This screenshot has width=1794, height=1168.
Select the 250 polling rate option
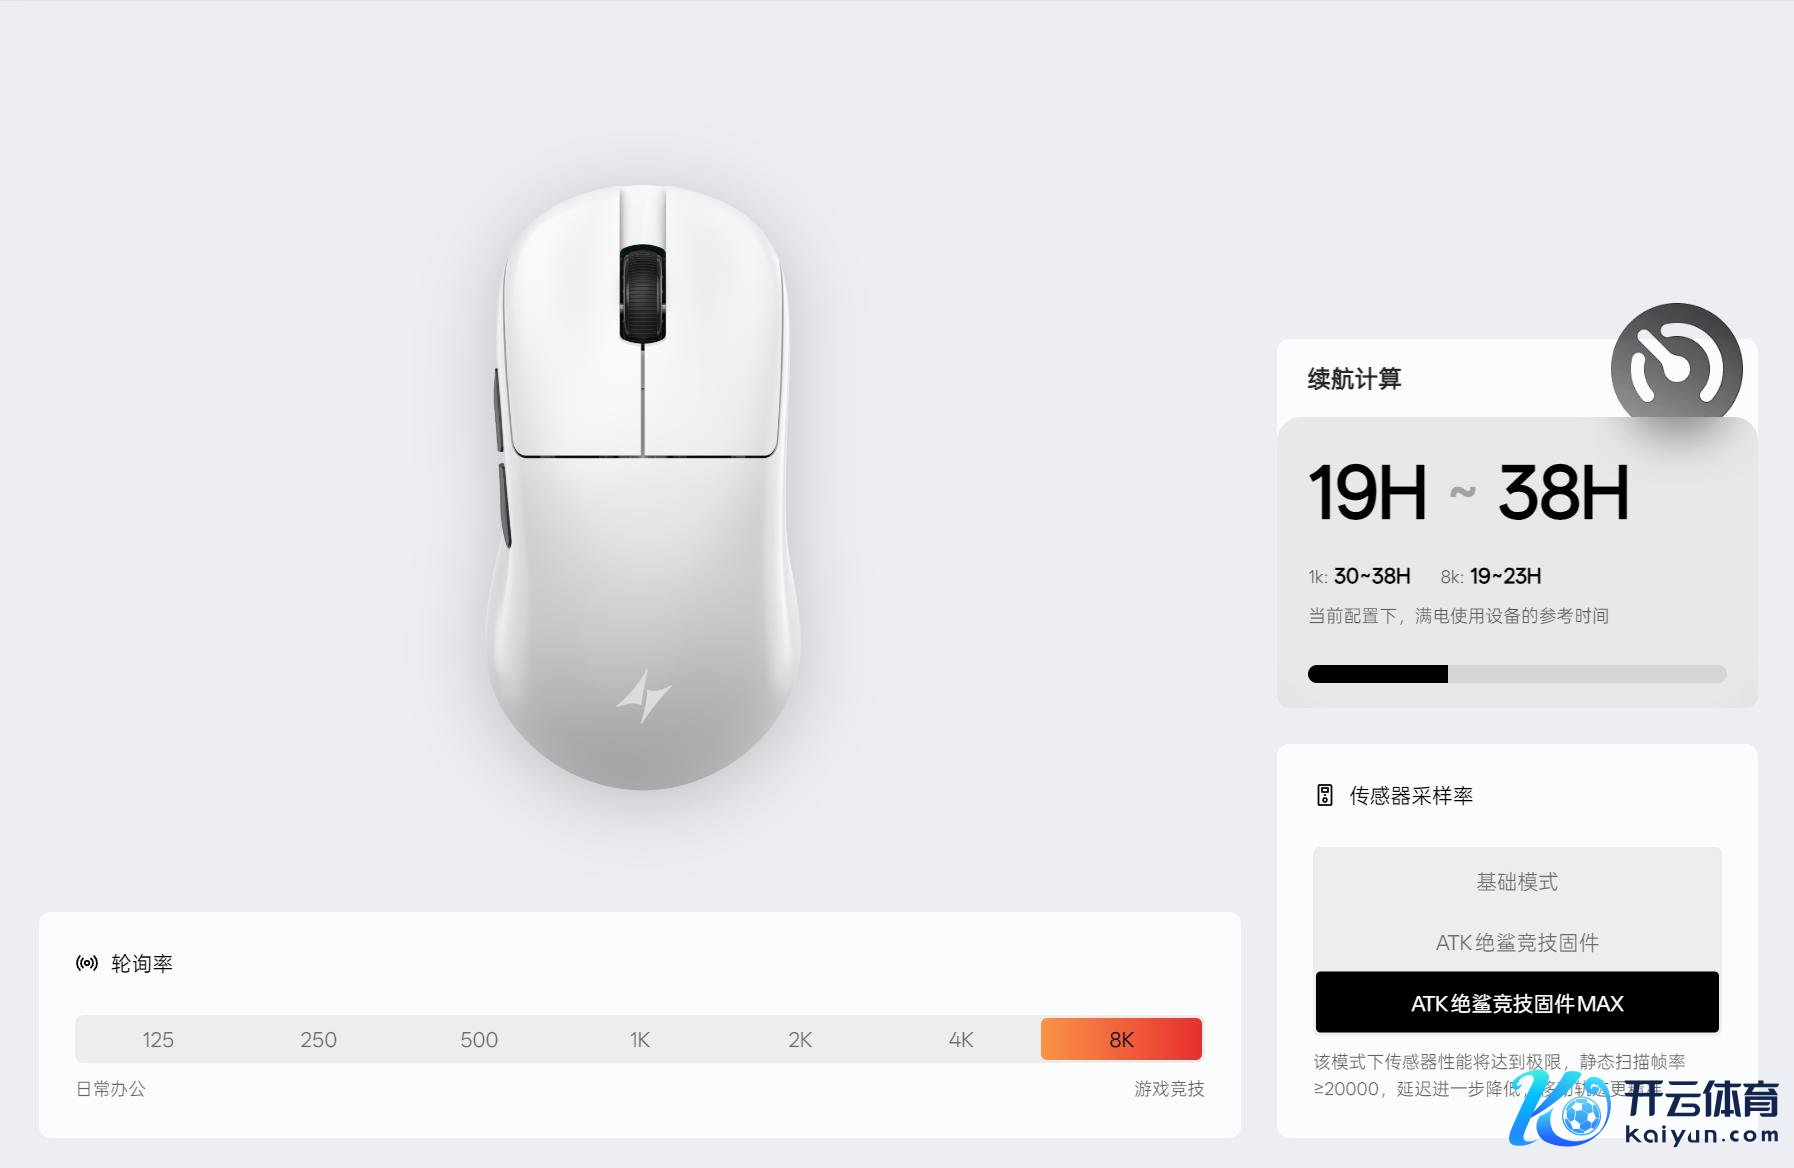319,1039
